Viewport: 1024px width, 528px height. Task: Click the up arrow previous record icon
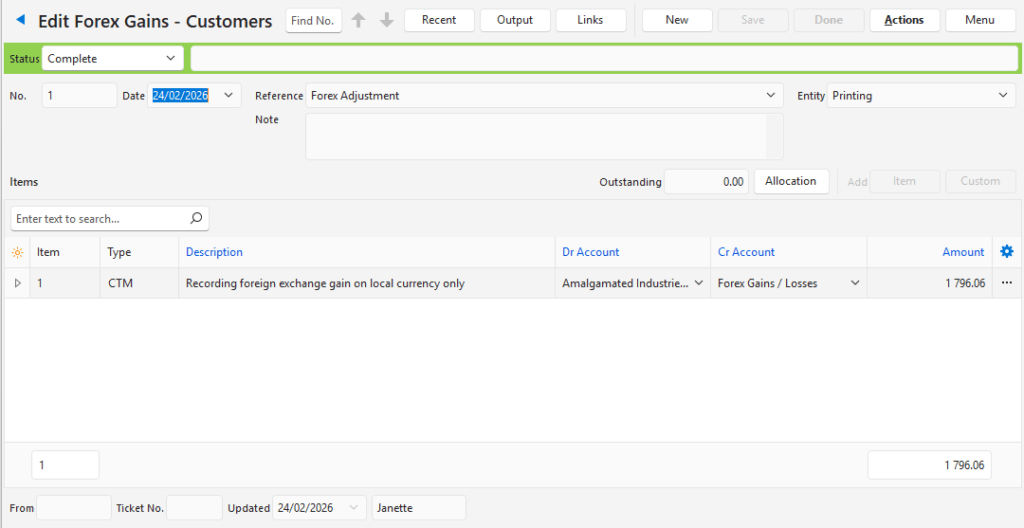[358, 20]
